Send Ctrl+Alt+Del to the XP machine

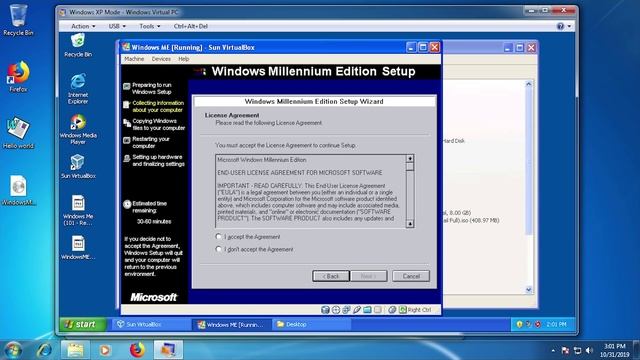(191, 26)
